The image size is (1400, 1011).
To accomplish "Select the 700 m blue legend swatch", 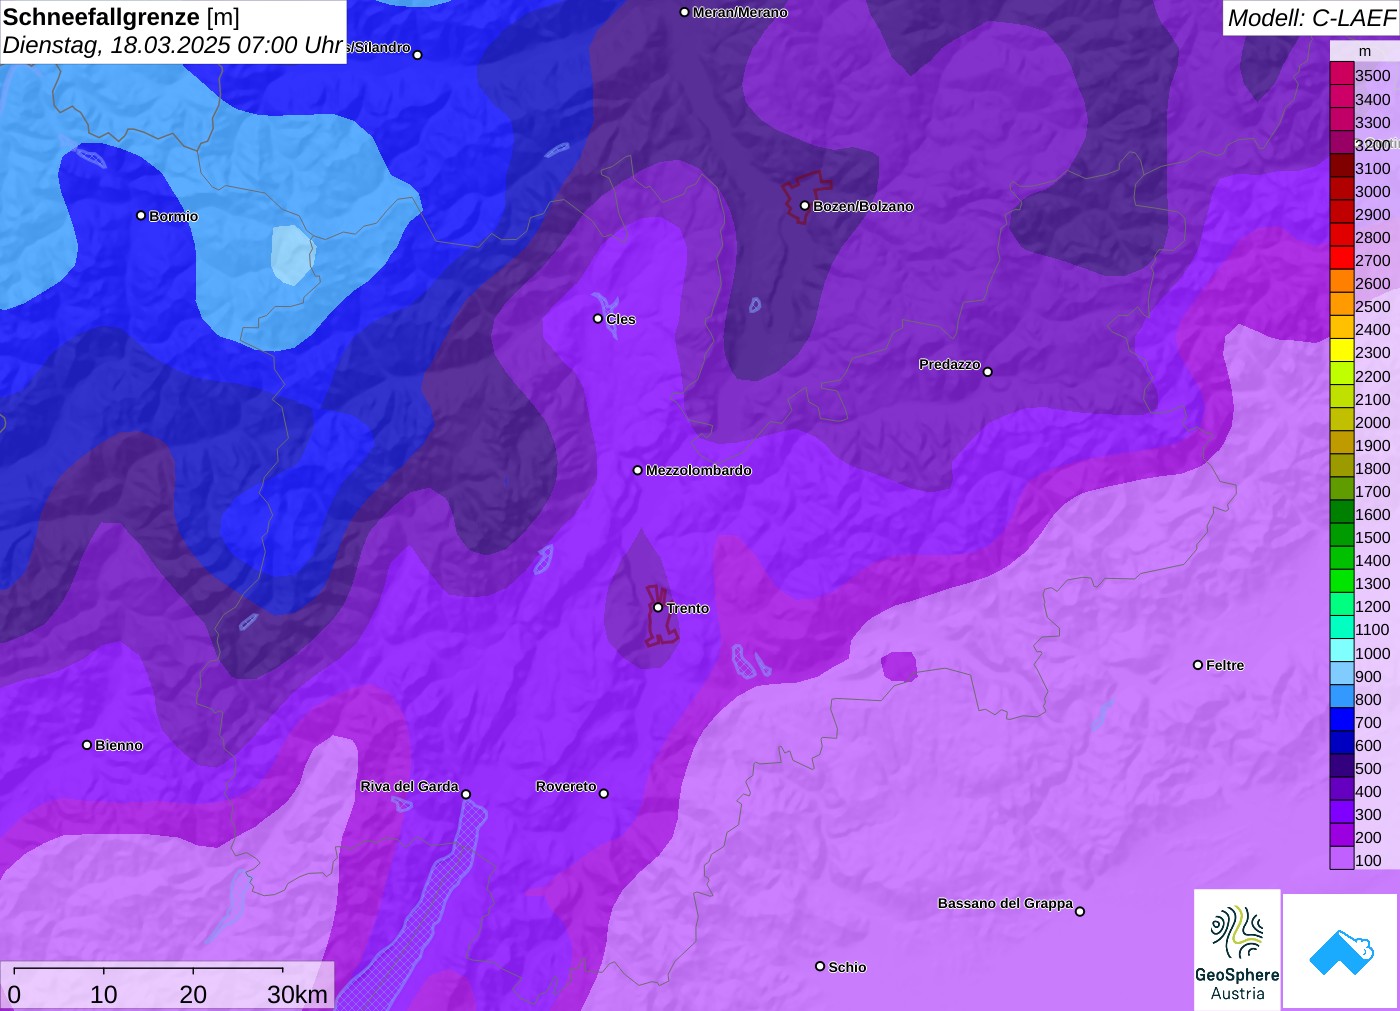I will (1342, 720).
